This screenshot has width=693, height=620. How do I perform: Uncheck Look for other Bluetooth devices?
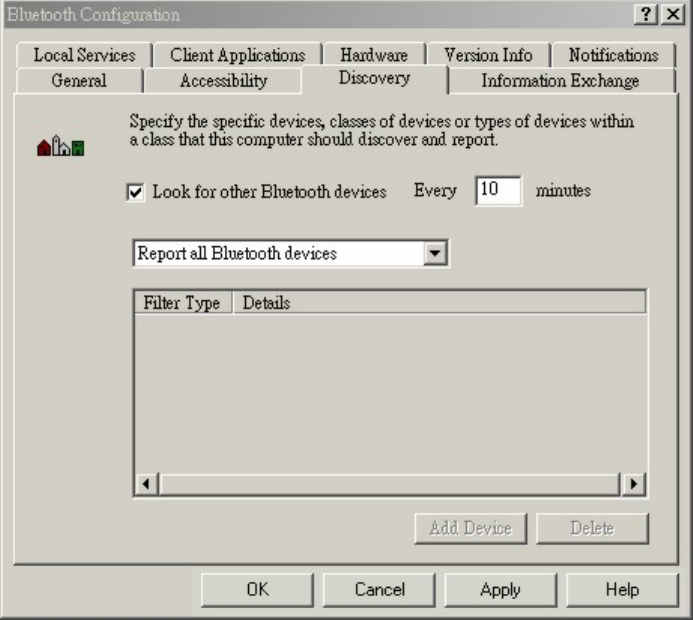click(135, 192)
